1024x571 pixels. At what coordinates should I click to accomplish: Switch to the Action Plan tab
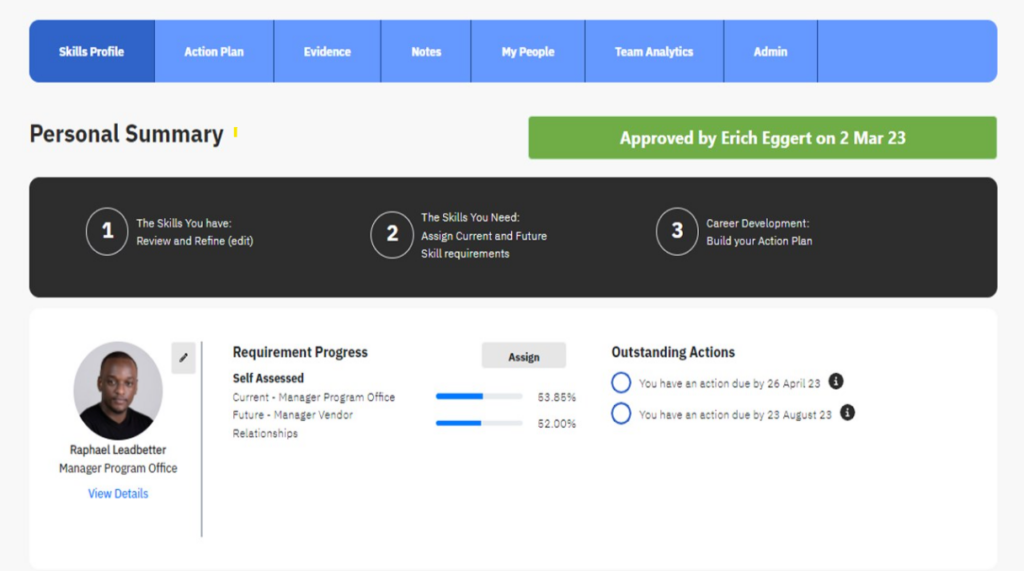pyautogui.click(x=214, y=51)
